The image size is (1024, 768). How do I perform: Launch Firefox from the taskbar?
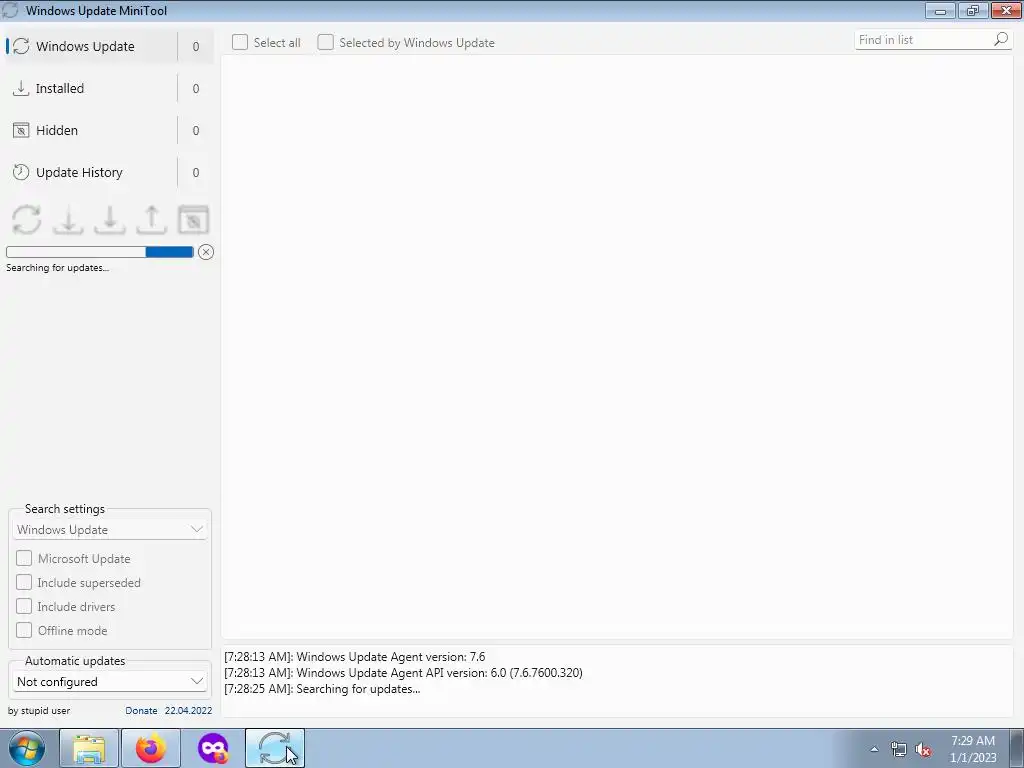(x=151, y=748)
